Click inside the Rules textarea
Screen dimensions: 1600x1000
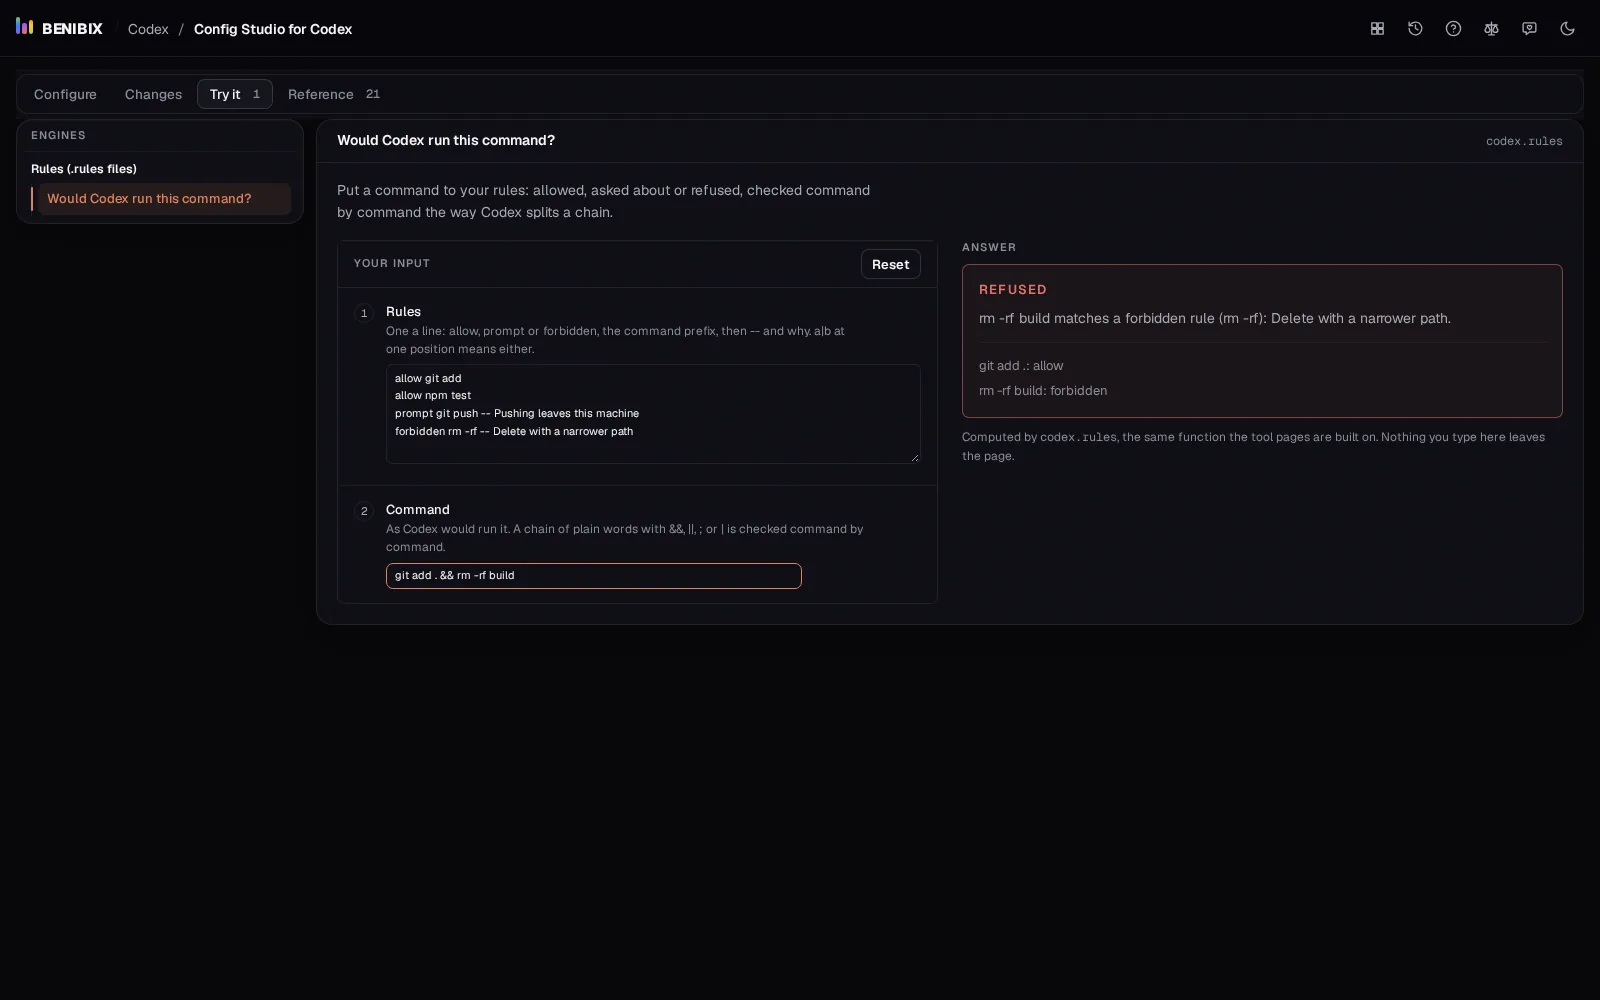click(653, 414)
